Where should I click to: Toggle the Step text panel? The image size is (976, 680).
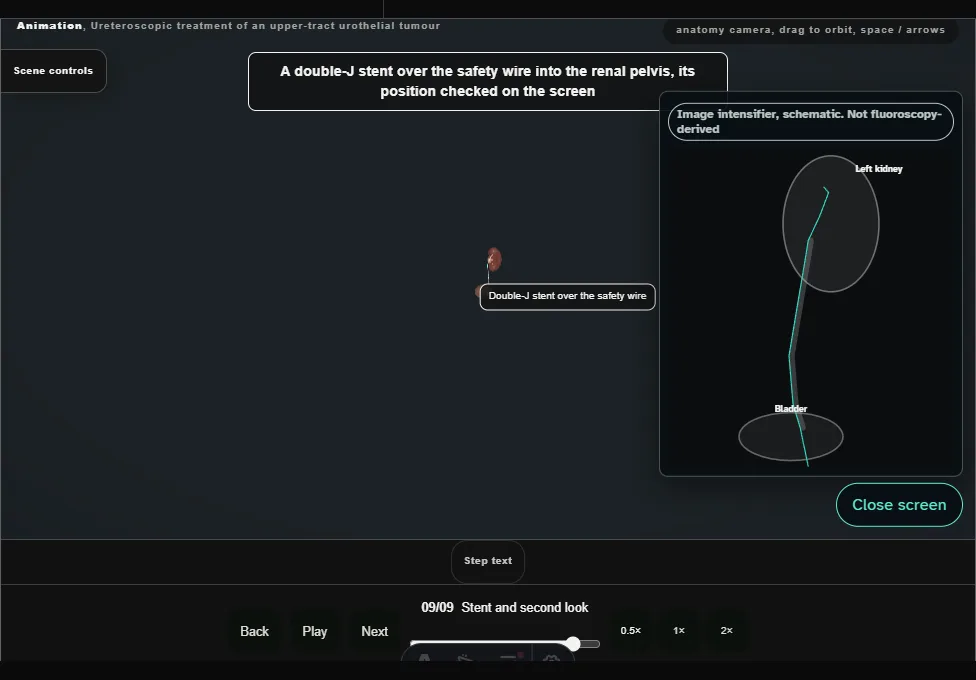(488, 561)
